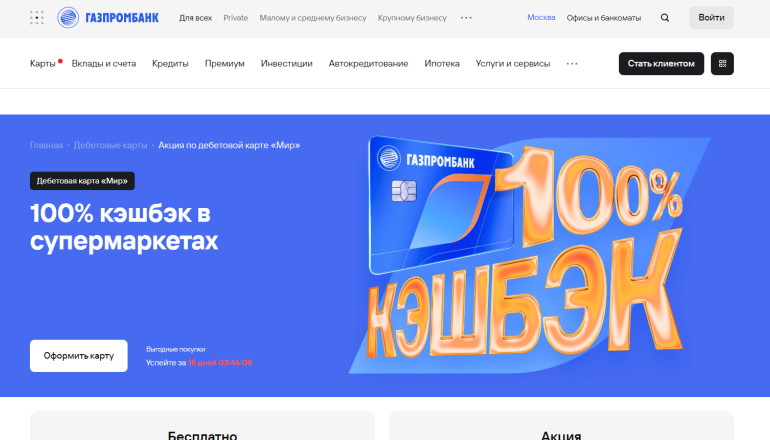Click the Акция card heading
Screen dimensions: 770x440
[561, 435]
